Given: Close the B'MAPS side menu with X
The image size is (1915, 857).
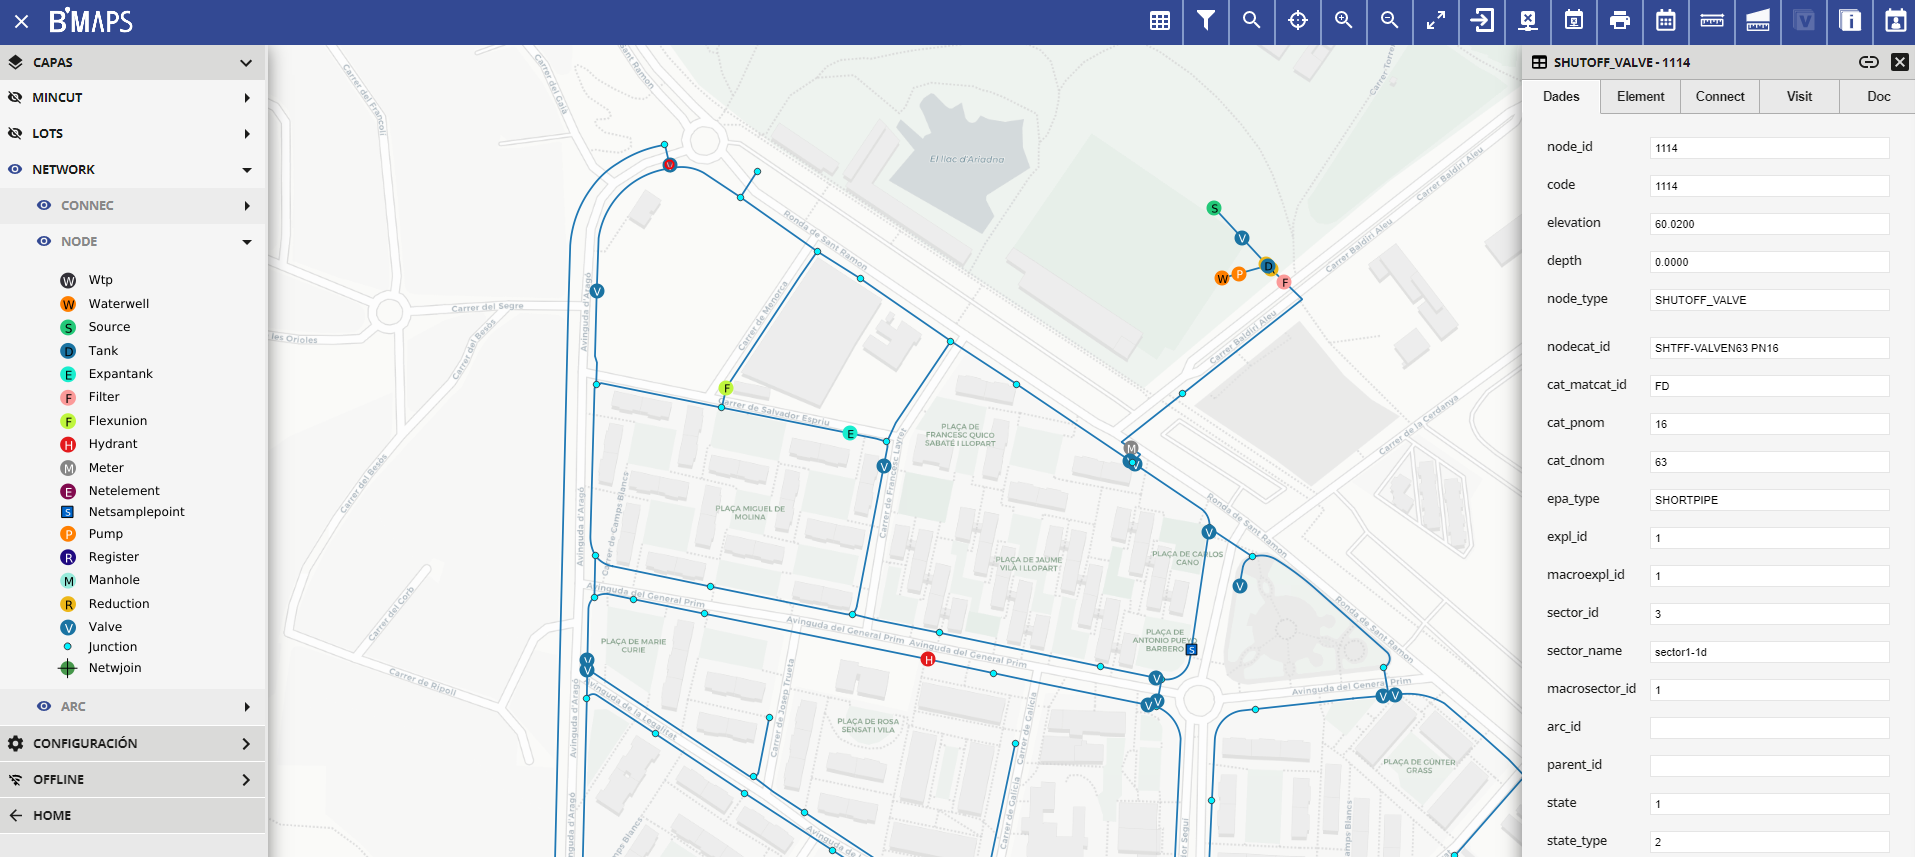Looking at the screenshot, I should coord(21,21).
